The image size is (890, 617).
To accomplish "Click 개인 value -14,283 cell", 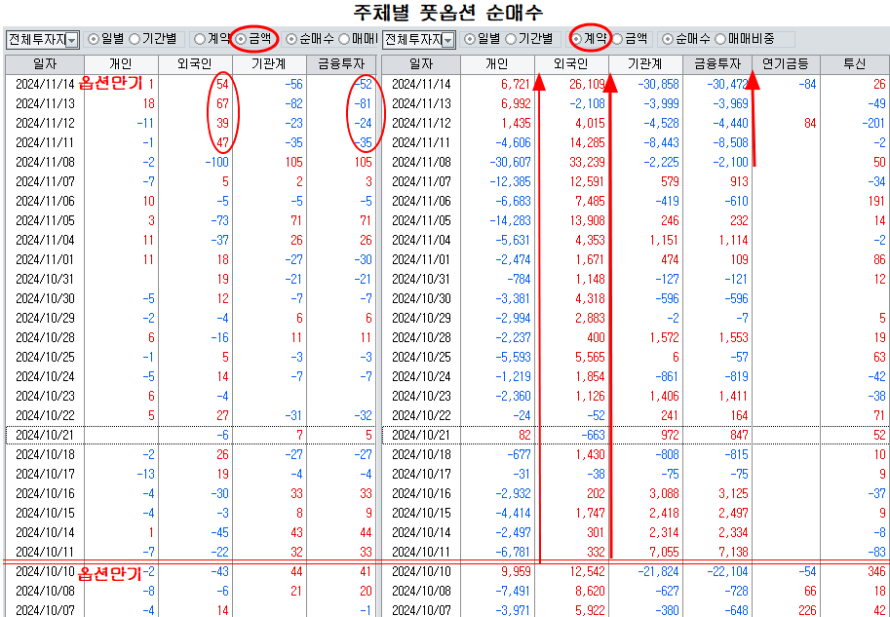I will pos(509,221).
